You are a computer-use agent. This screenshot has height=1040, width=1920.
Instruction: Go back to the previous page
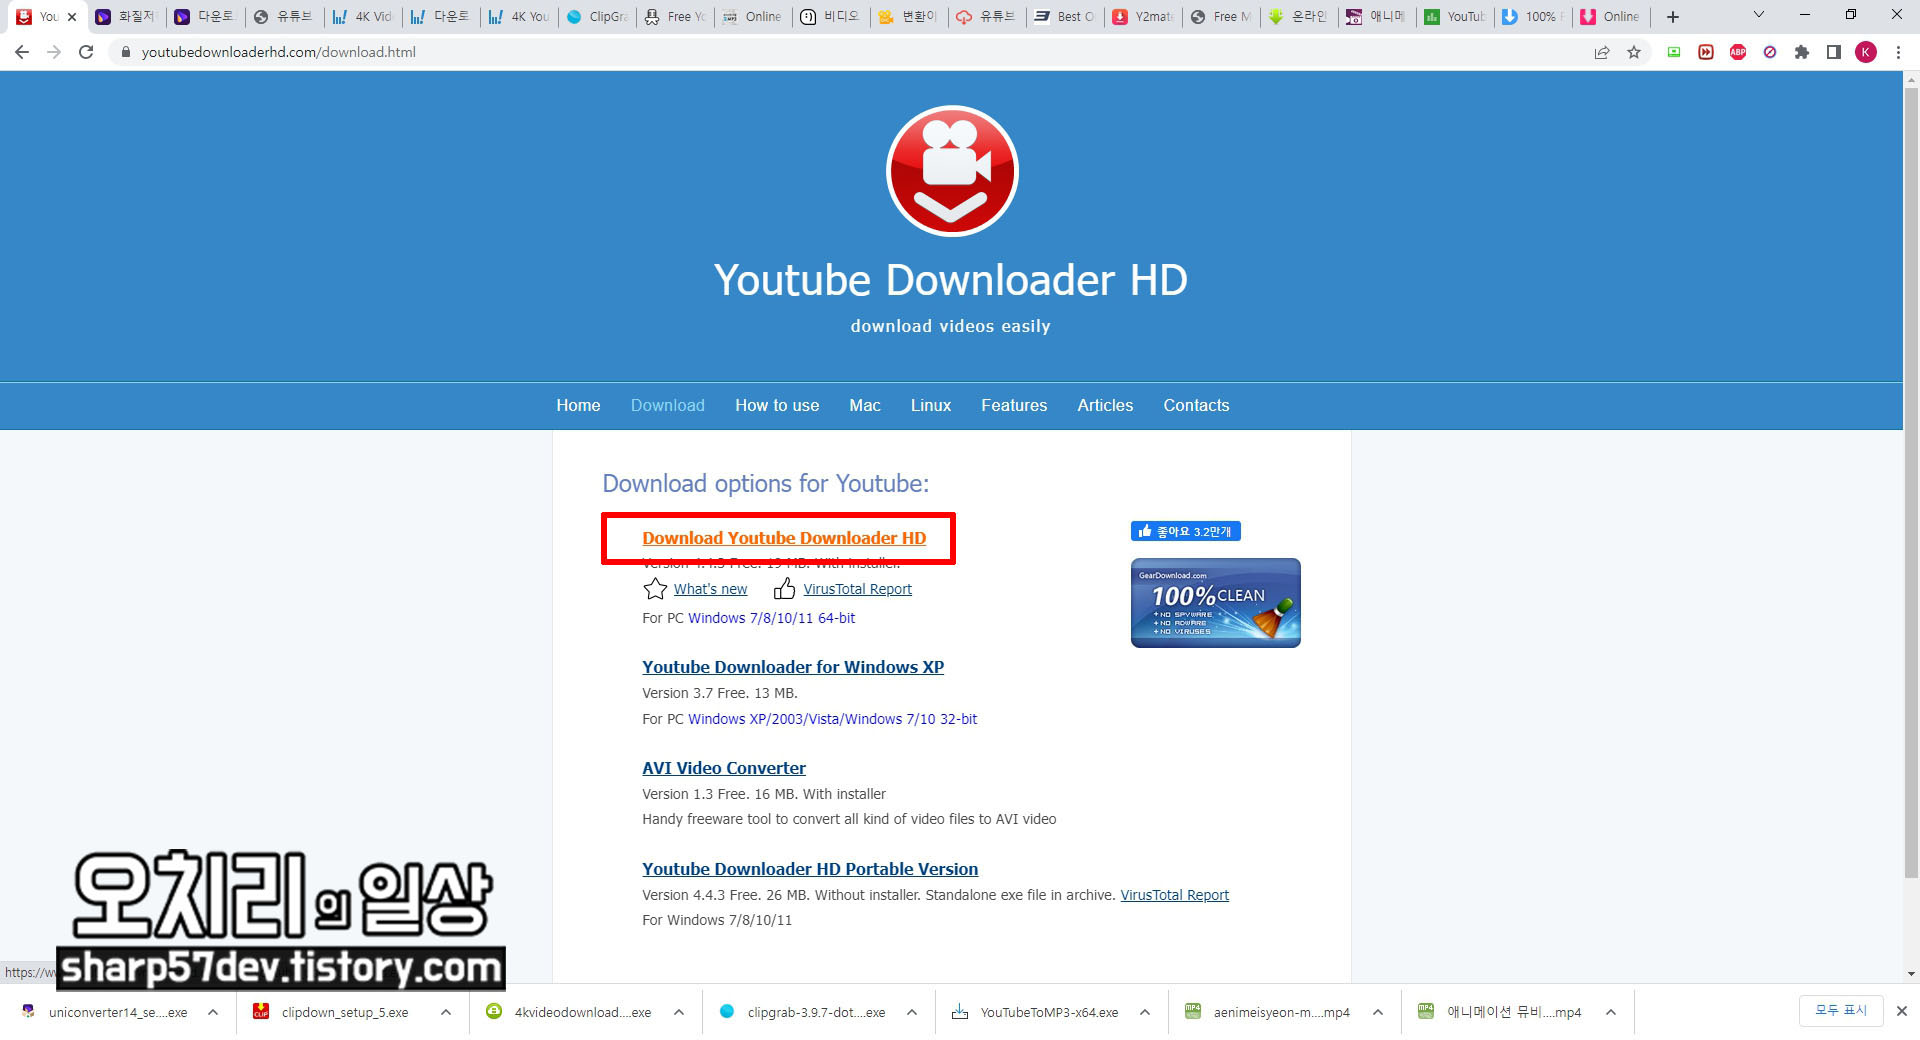tap(22, 52)
